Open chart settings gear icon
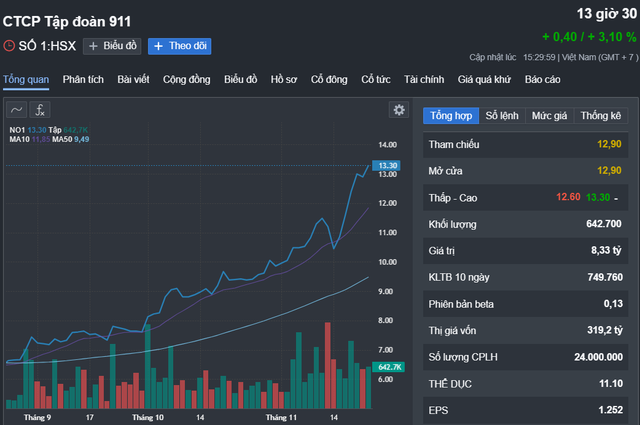 pyautogui.click(x=399, y=110)
